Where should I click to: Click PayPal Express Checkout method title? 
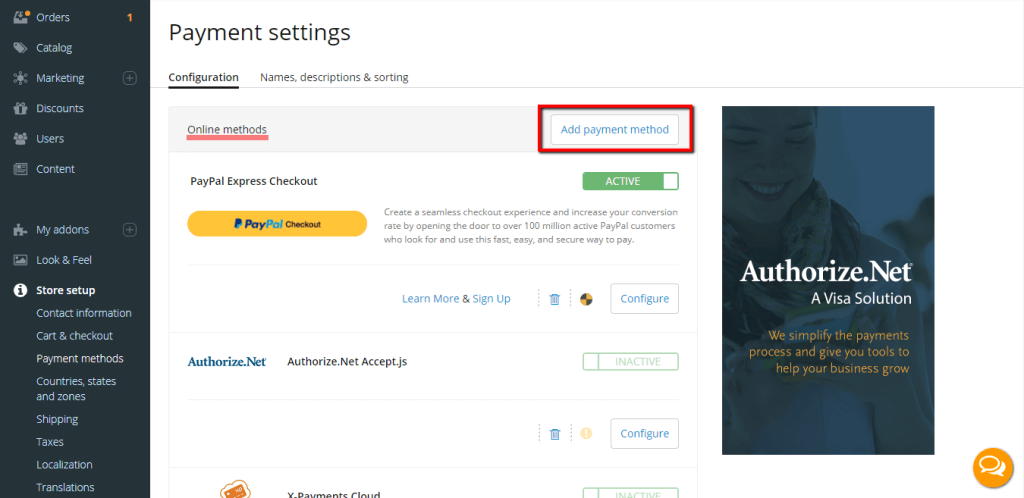[x=254, y=181]
